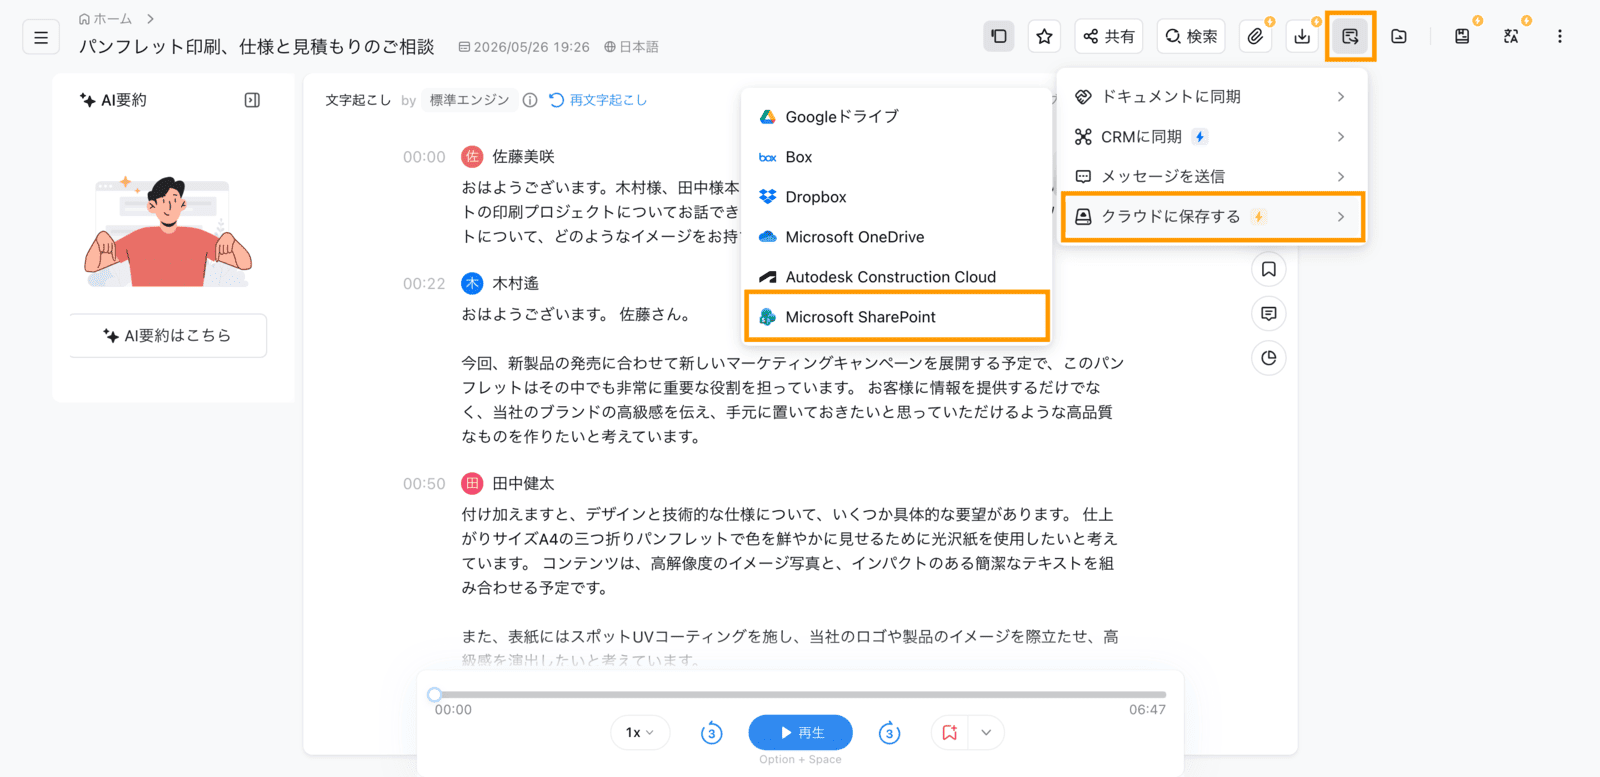Rewind 3 seconds
This screenshot has width=1600, height=777.
click(711, 733)
